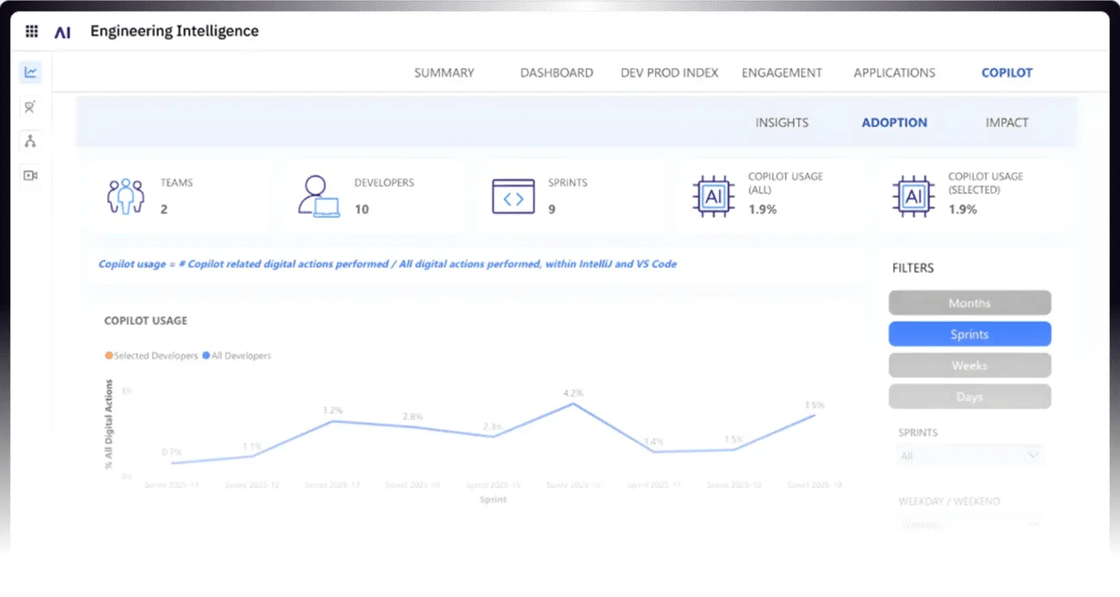The width and height of the screenshot is (1120, 597).
Task: Click the 3.5% data label
Action: point(814,405)
